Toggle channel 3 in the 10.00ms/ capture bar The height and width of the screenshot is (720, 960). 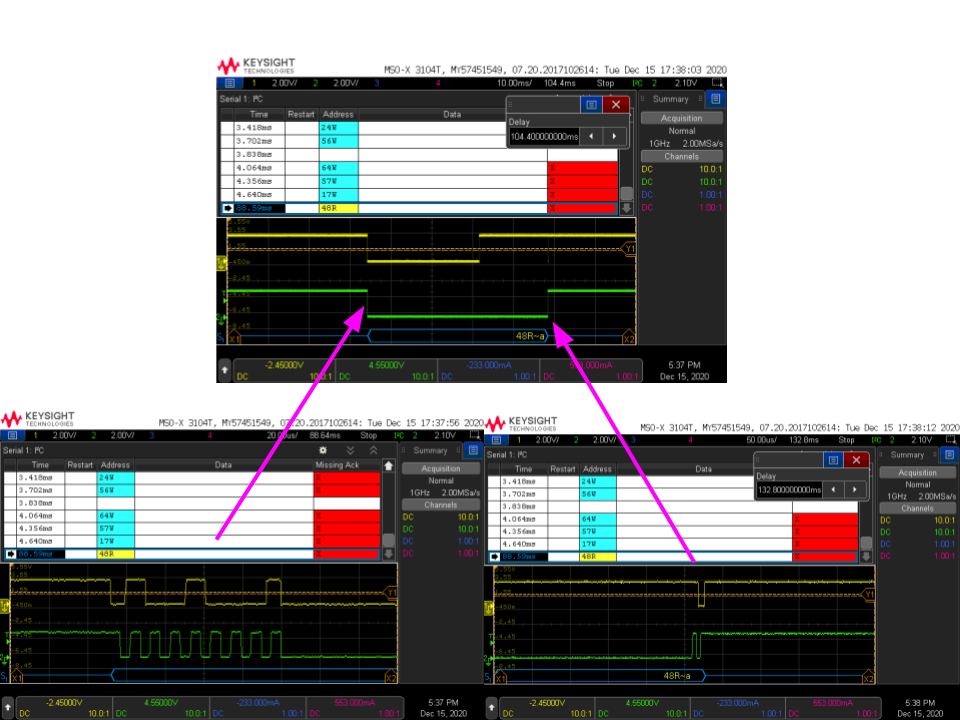[x=377, y=83]
